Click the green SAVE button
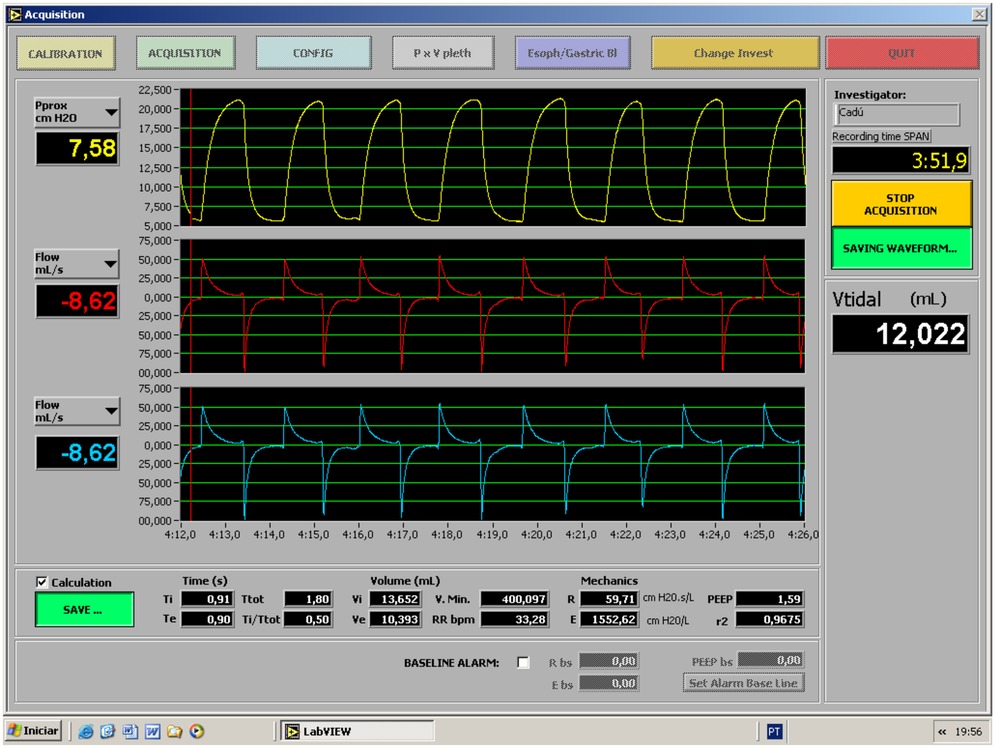 coord(84,610)
